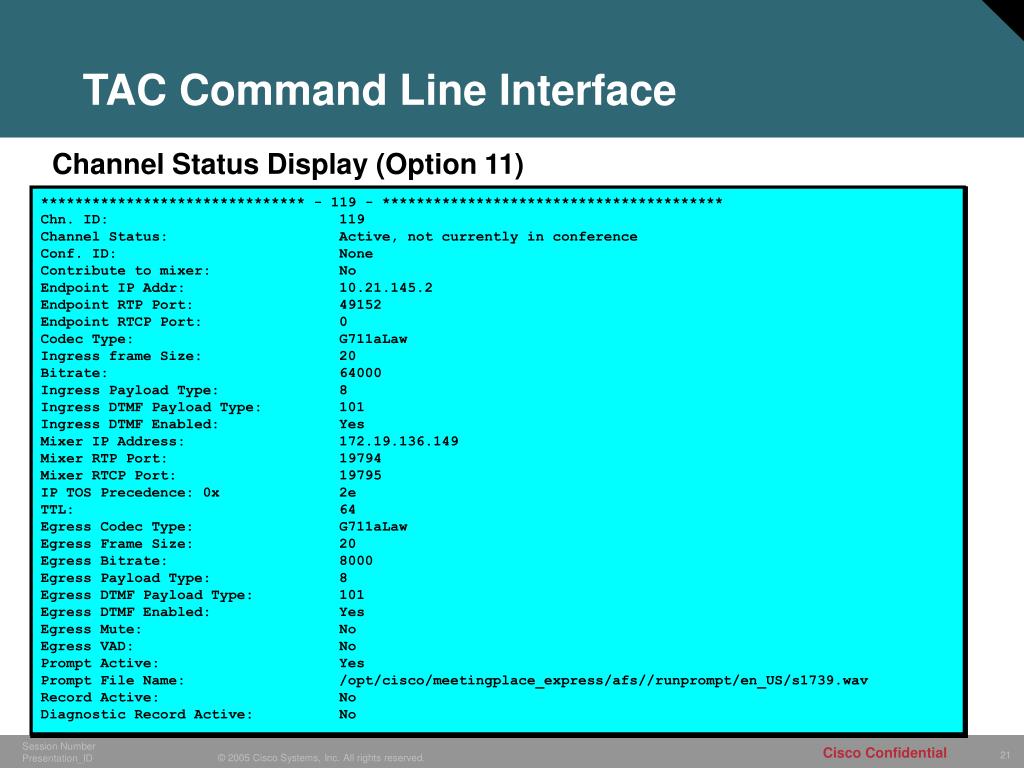Click the Egress VAD No value
1024x768 pixels.
[348, 646]
